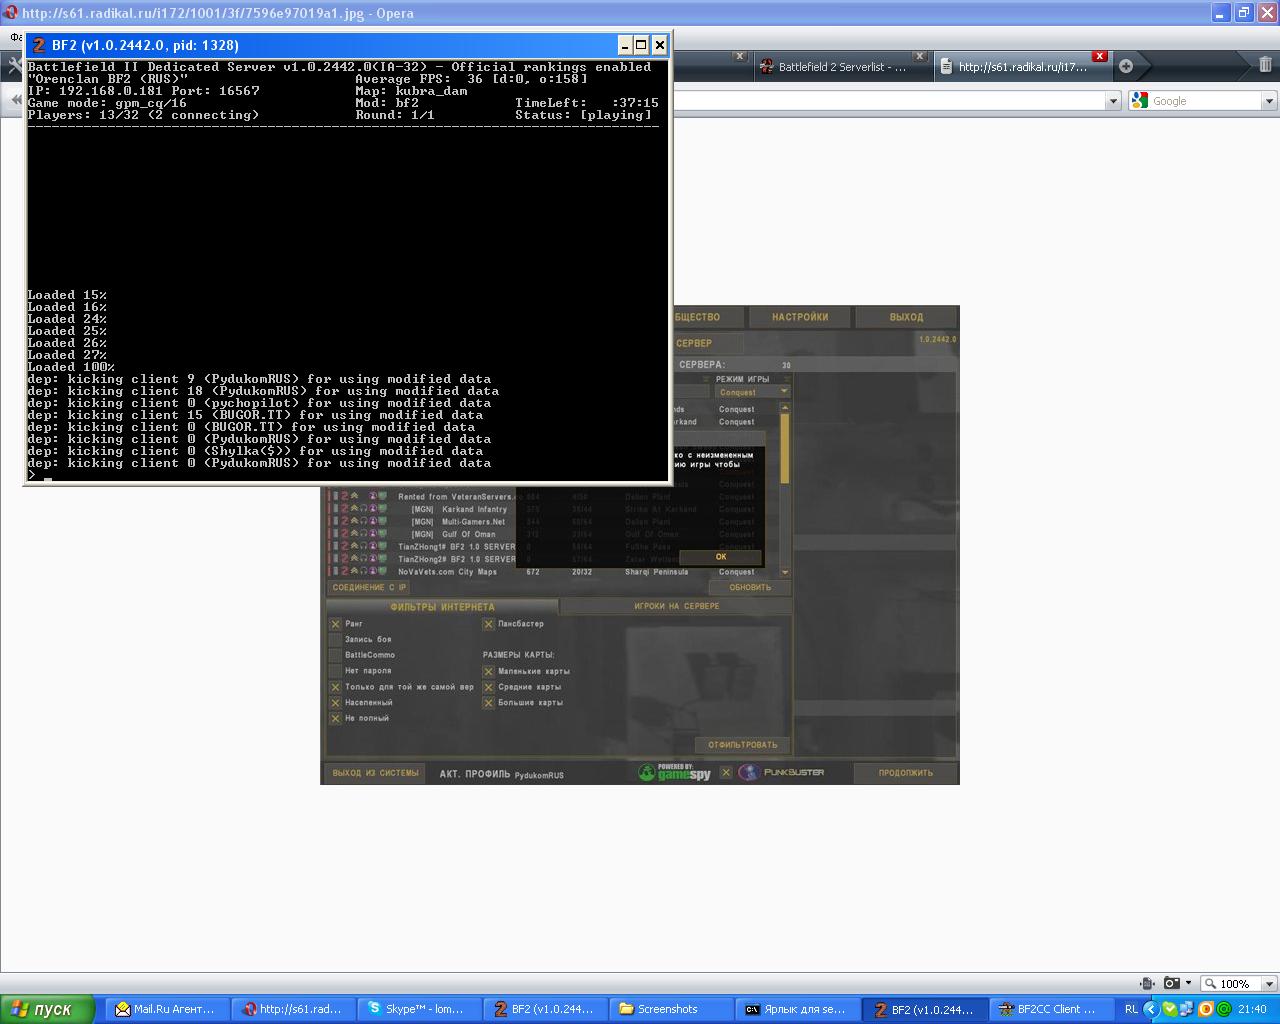Click the page view icon left of camera

tap(1147, 983)
